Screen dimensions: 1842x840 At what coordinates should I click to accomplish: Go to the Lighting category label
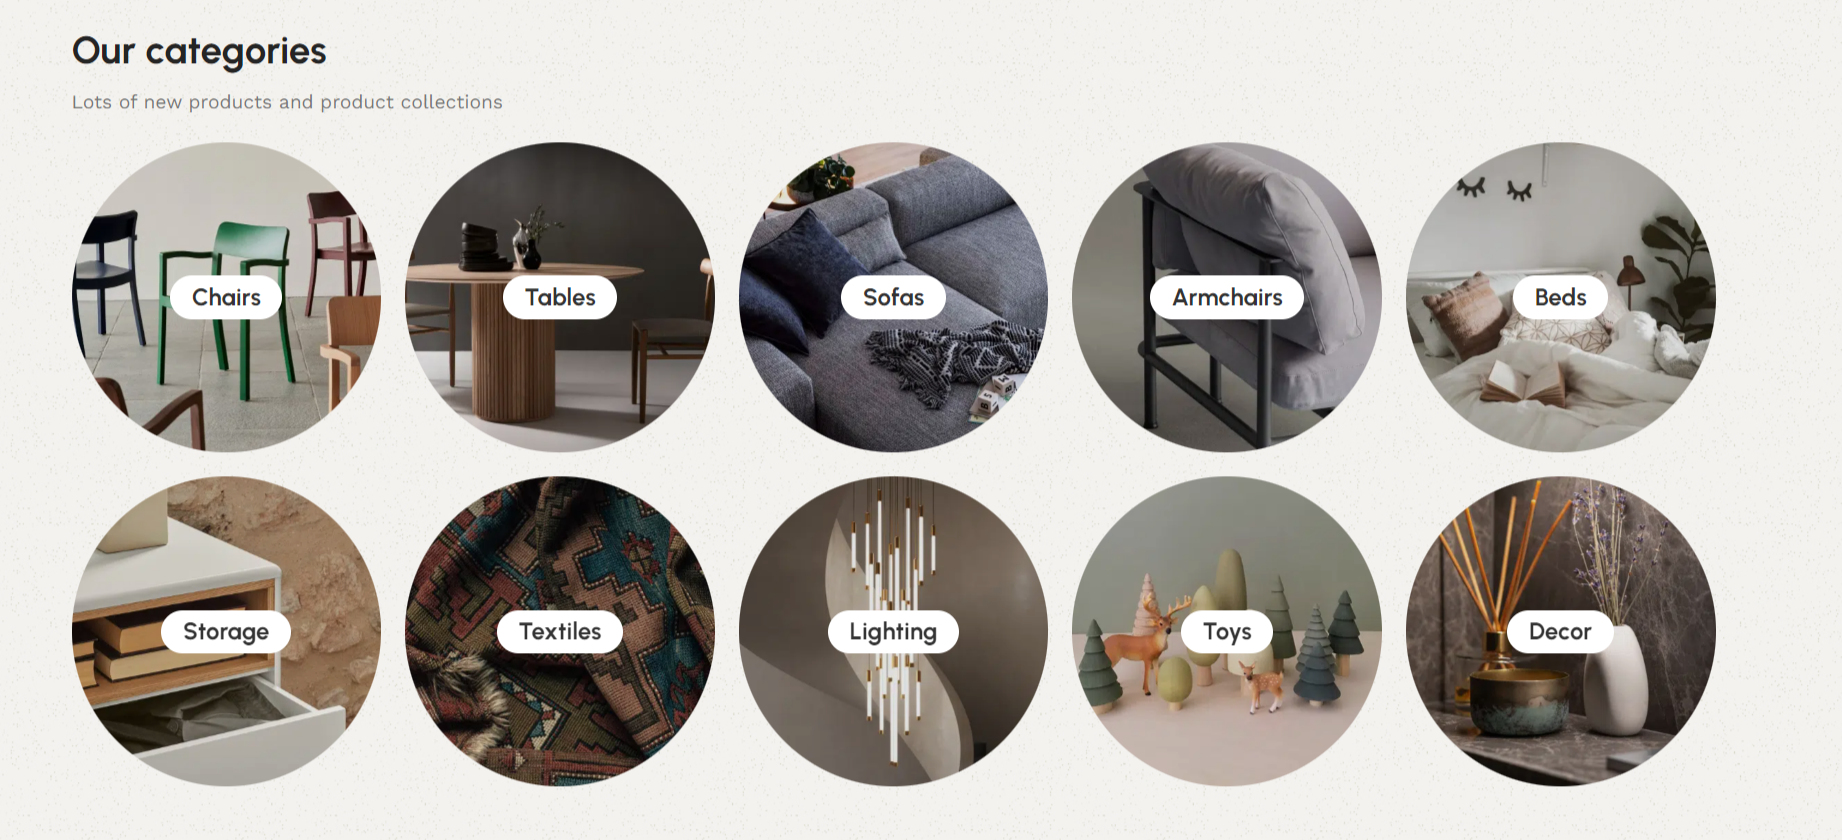[x=893, y=631]
